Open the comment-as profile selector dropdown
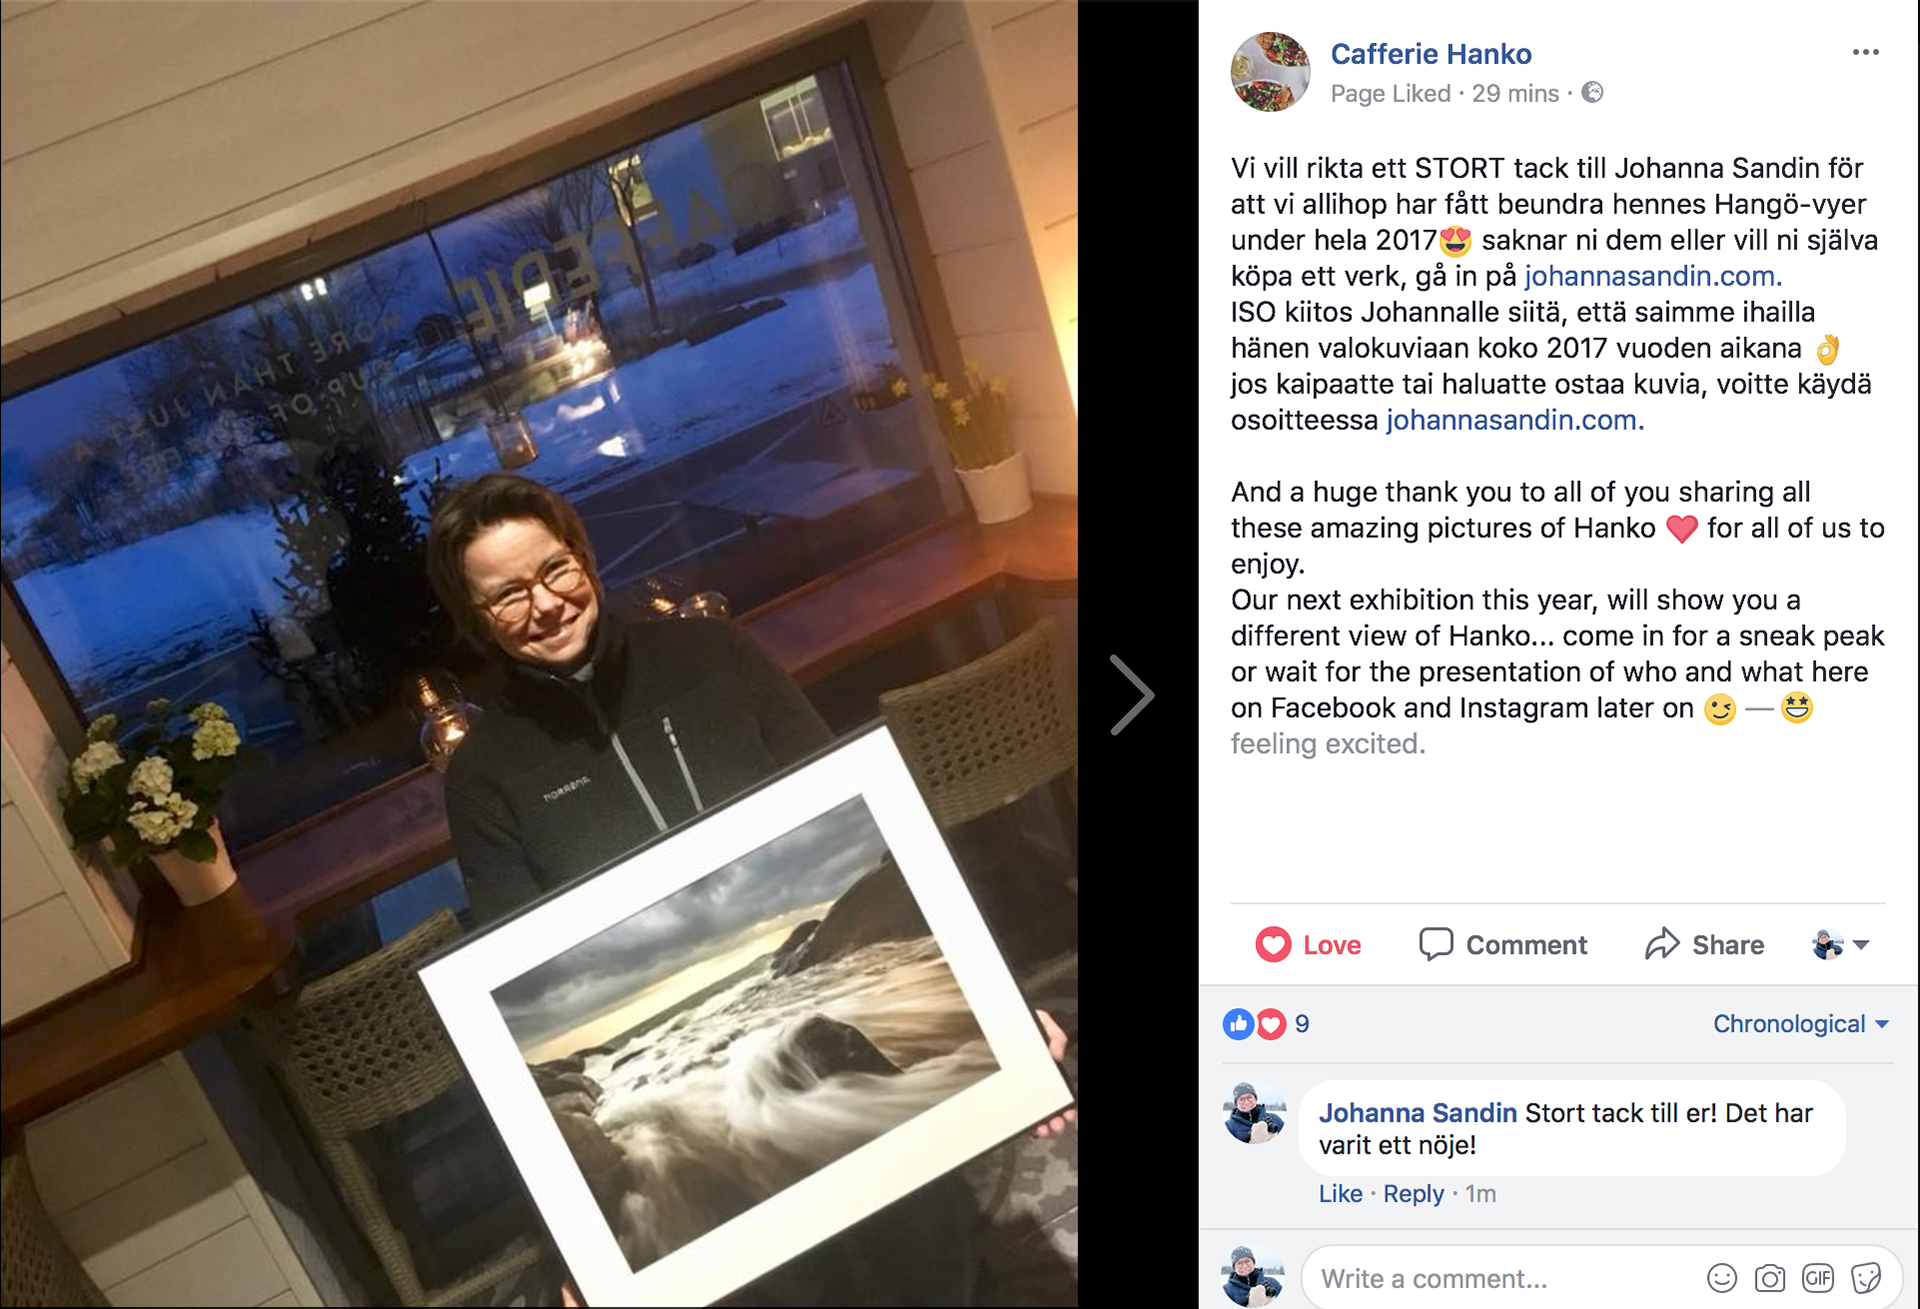 1840,944
